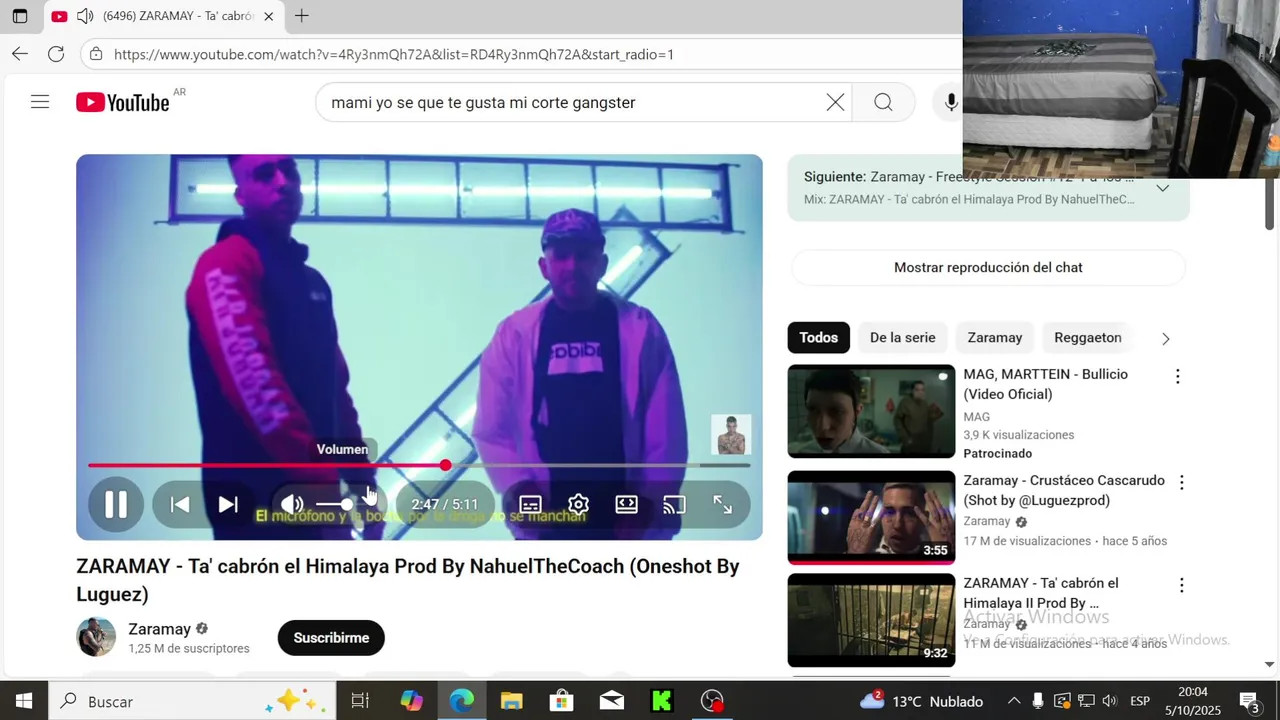Open options for 'MAG, MARTTEIN - Bullicio'
1280x720 pixels.
tap(1177, 377)
